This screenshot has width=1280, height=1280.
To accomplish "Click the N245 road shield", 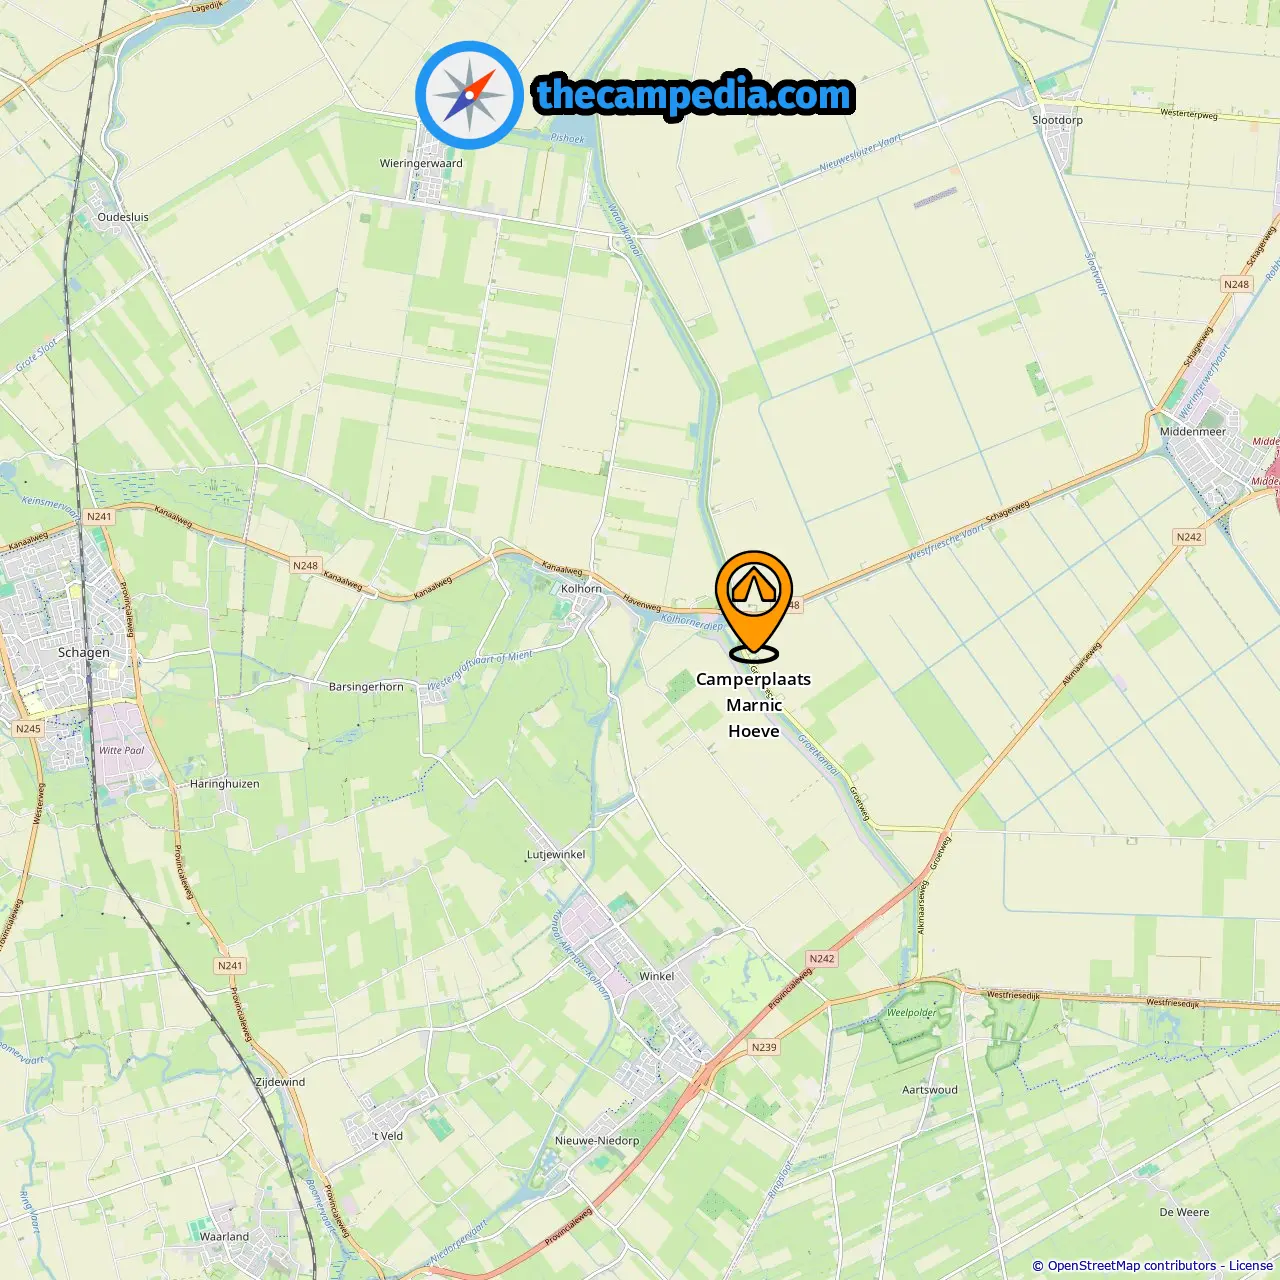I will coord(28,728).
